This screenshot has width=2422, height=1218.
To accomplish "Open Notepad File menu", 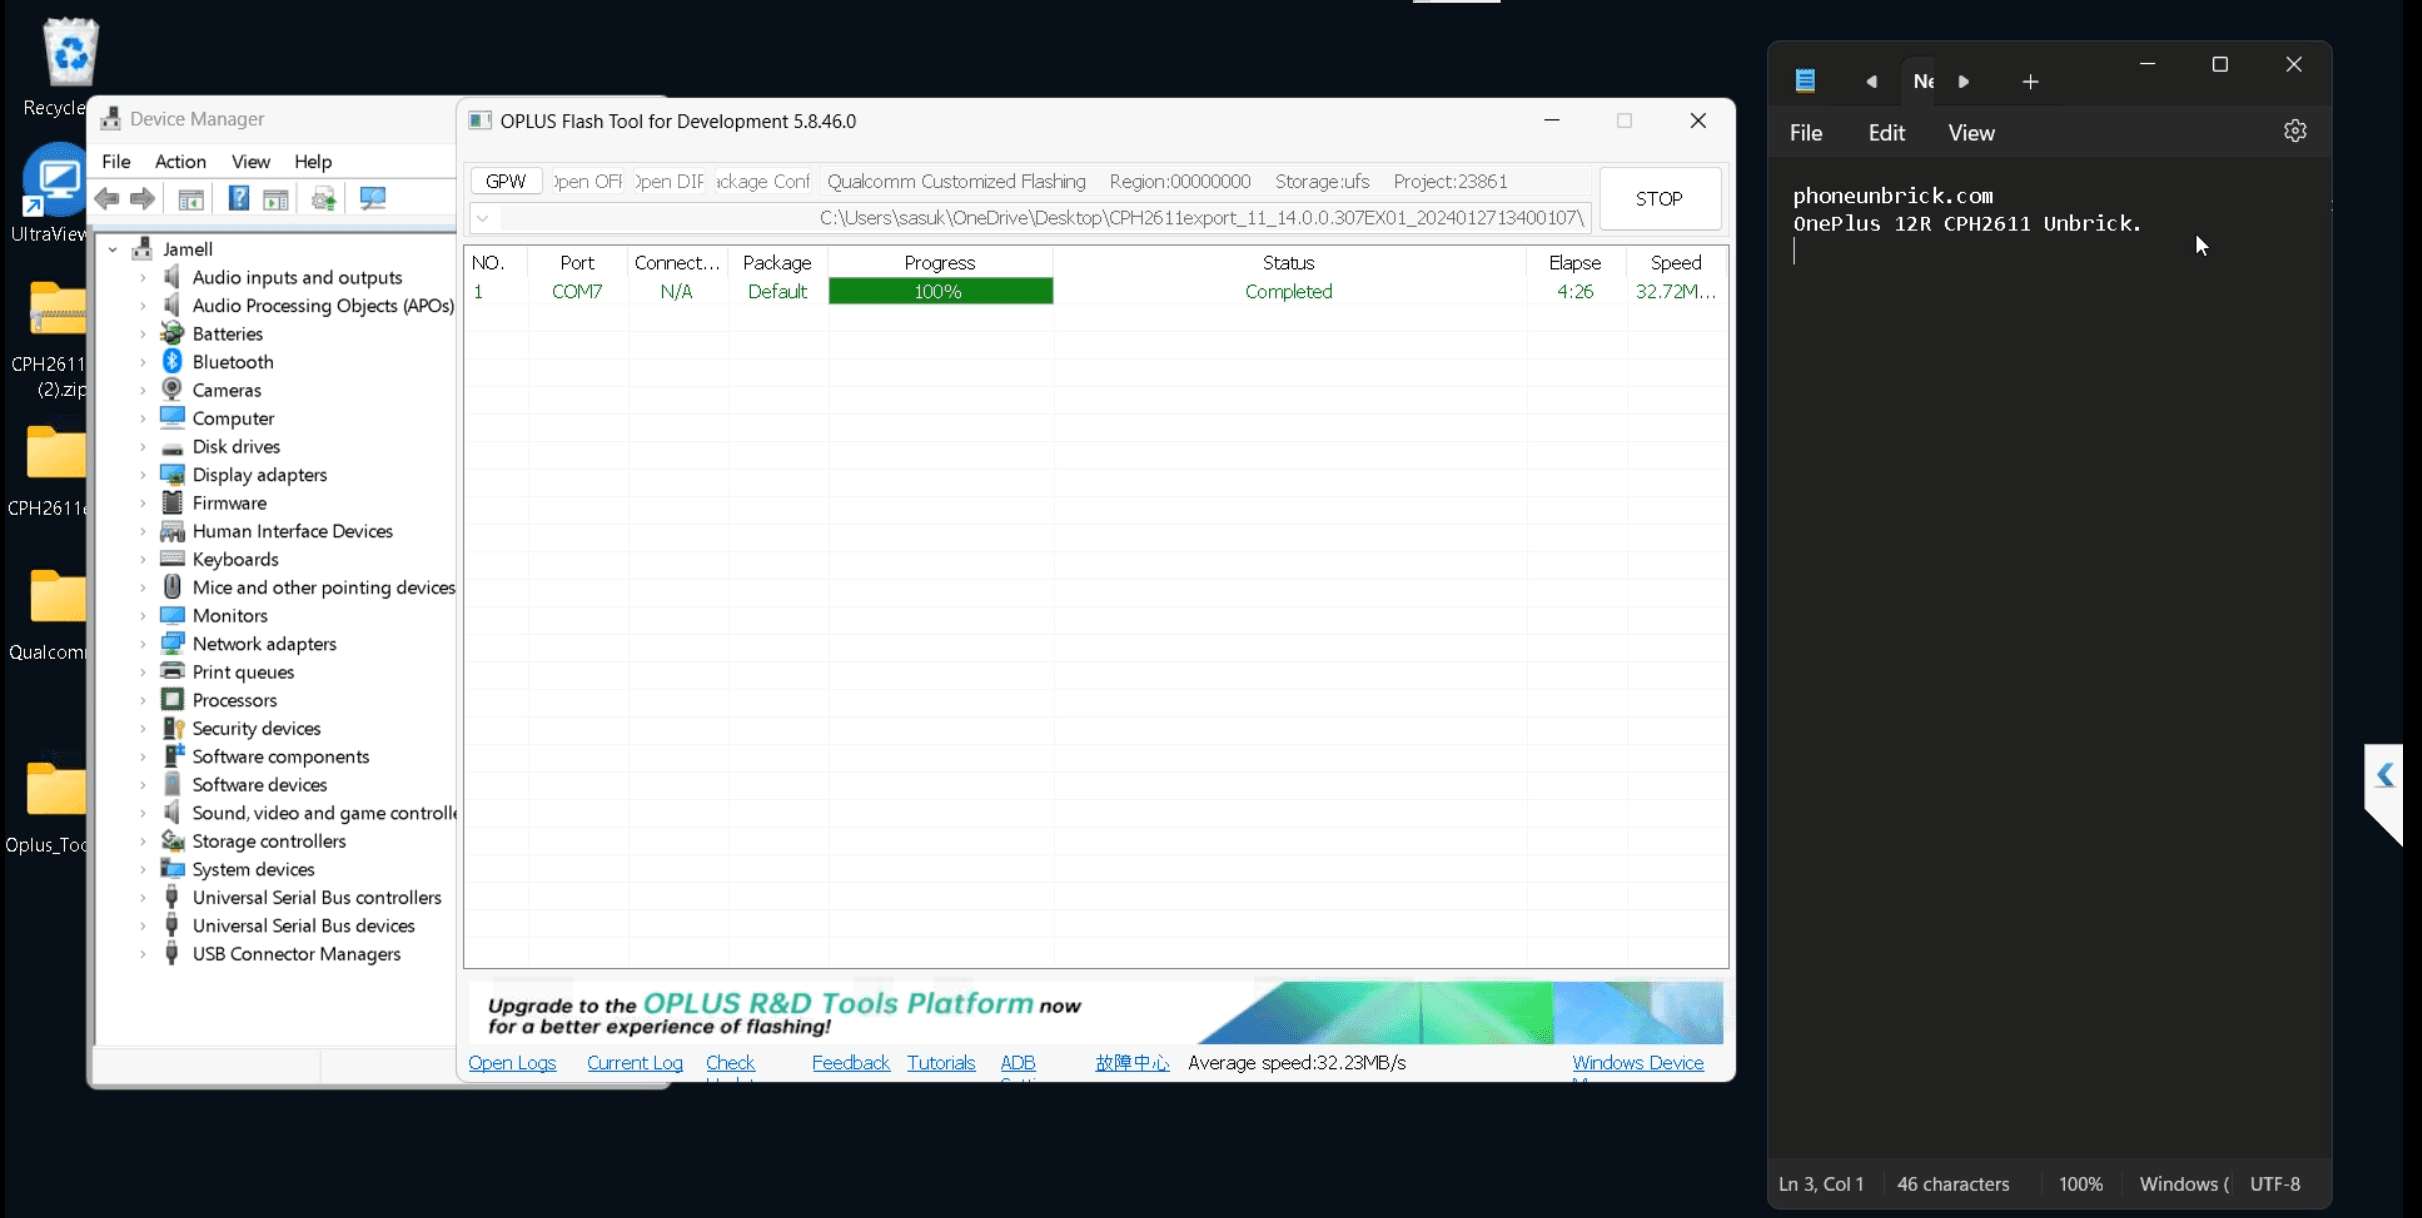I will [1806, 132].
